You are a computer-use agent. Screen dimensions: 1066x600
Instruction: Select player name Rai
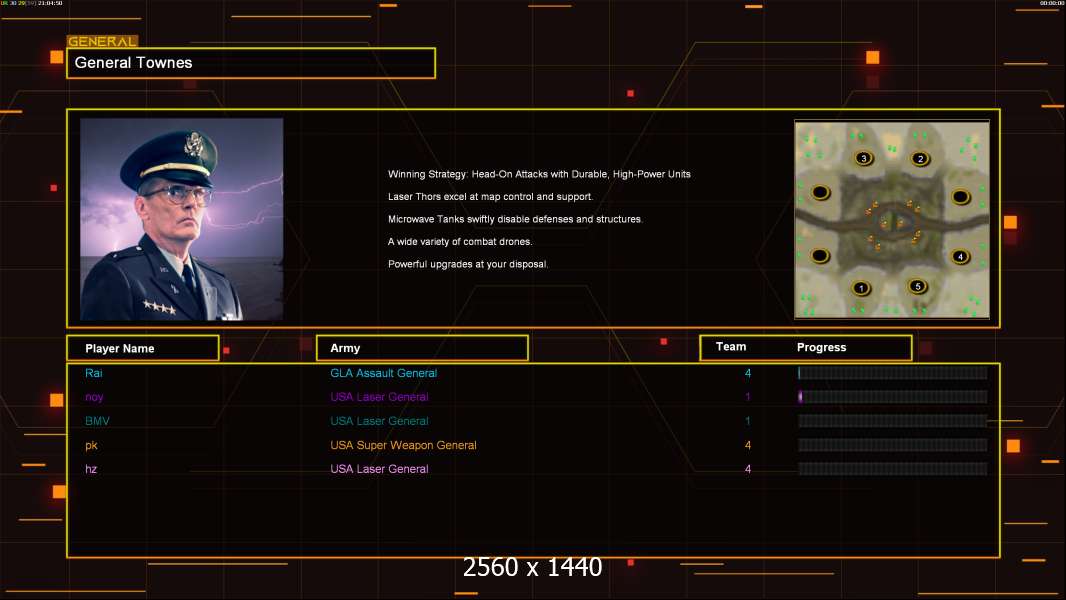pos(94,372)
